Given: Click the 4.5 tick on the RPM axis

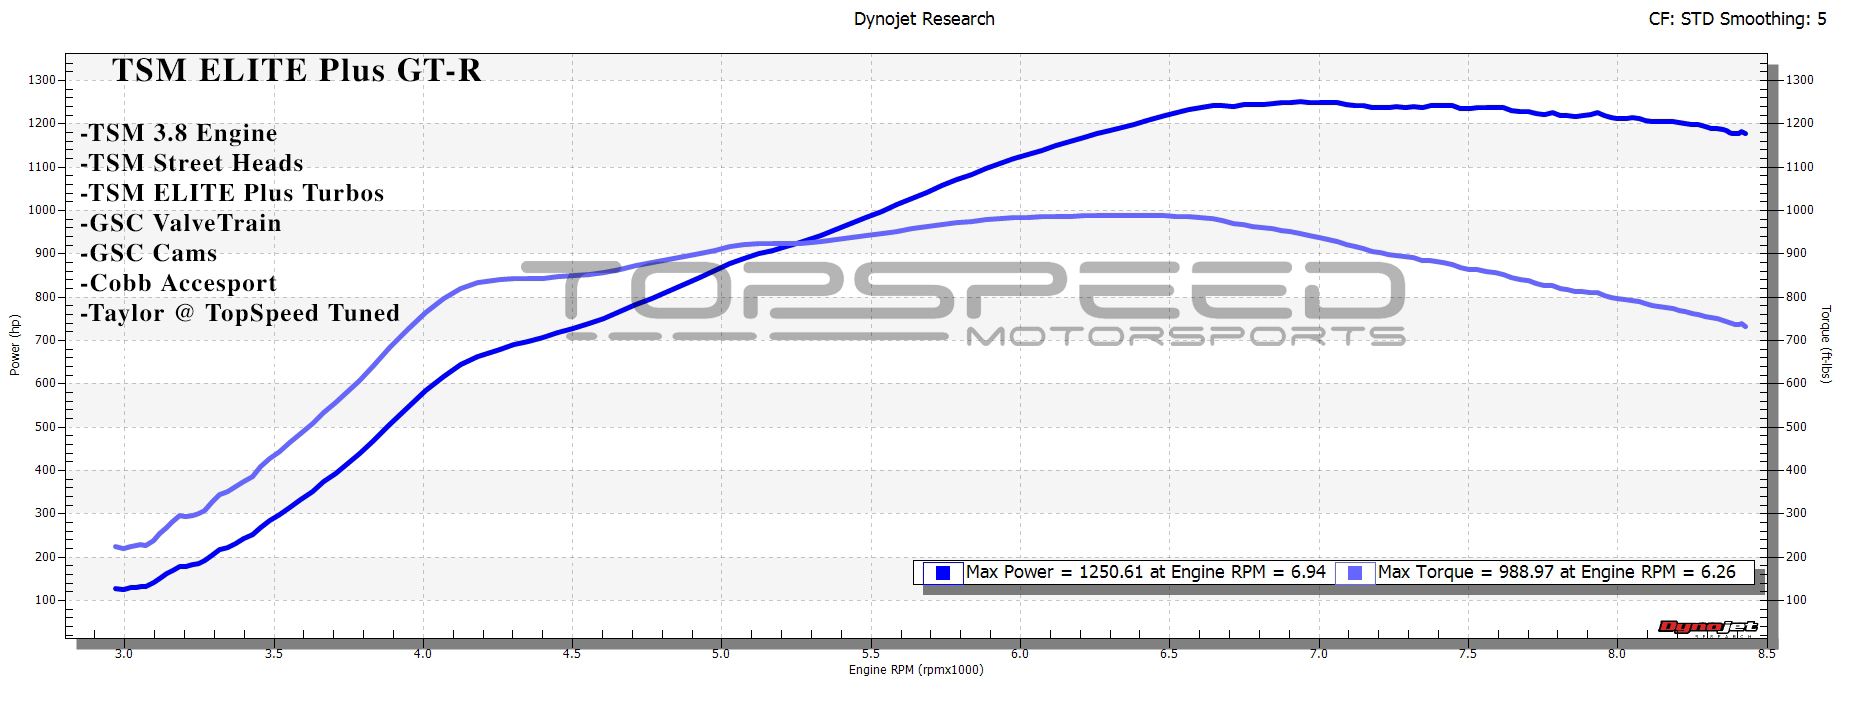Looking at the screenshot, I should click(x=571, y=654).
